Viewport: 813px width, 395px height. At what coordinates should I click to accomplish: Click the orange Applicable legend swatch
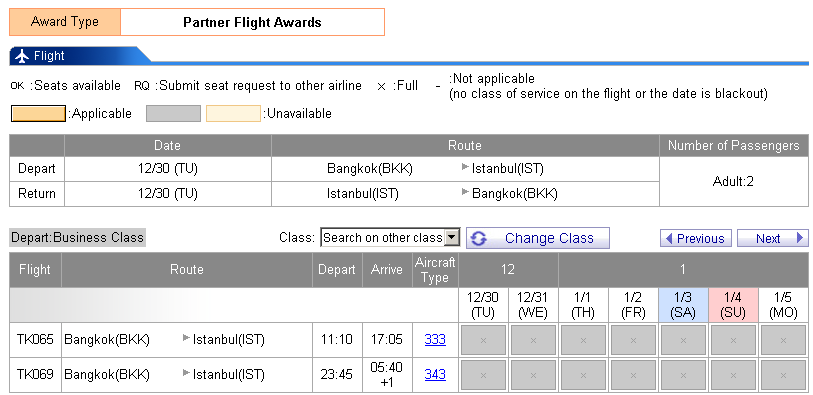point(38,114)
